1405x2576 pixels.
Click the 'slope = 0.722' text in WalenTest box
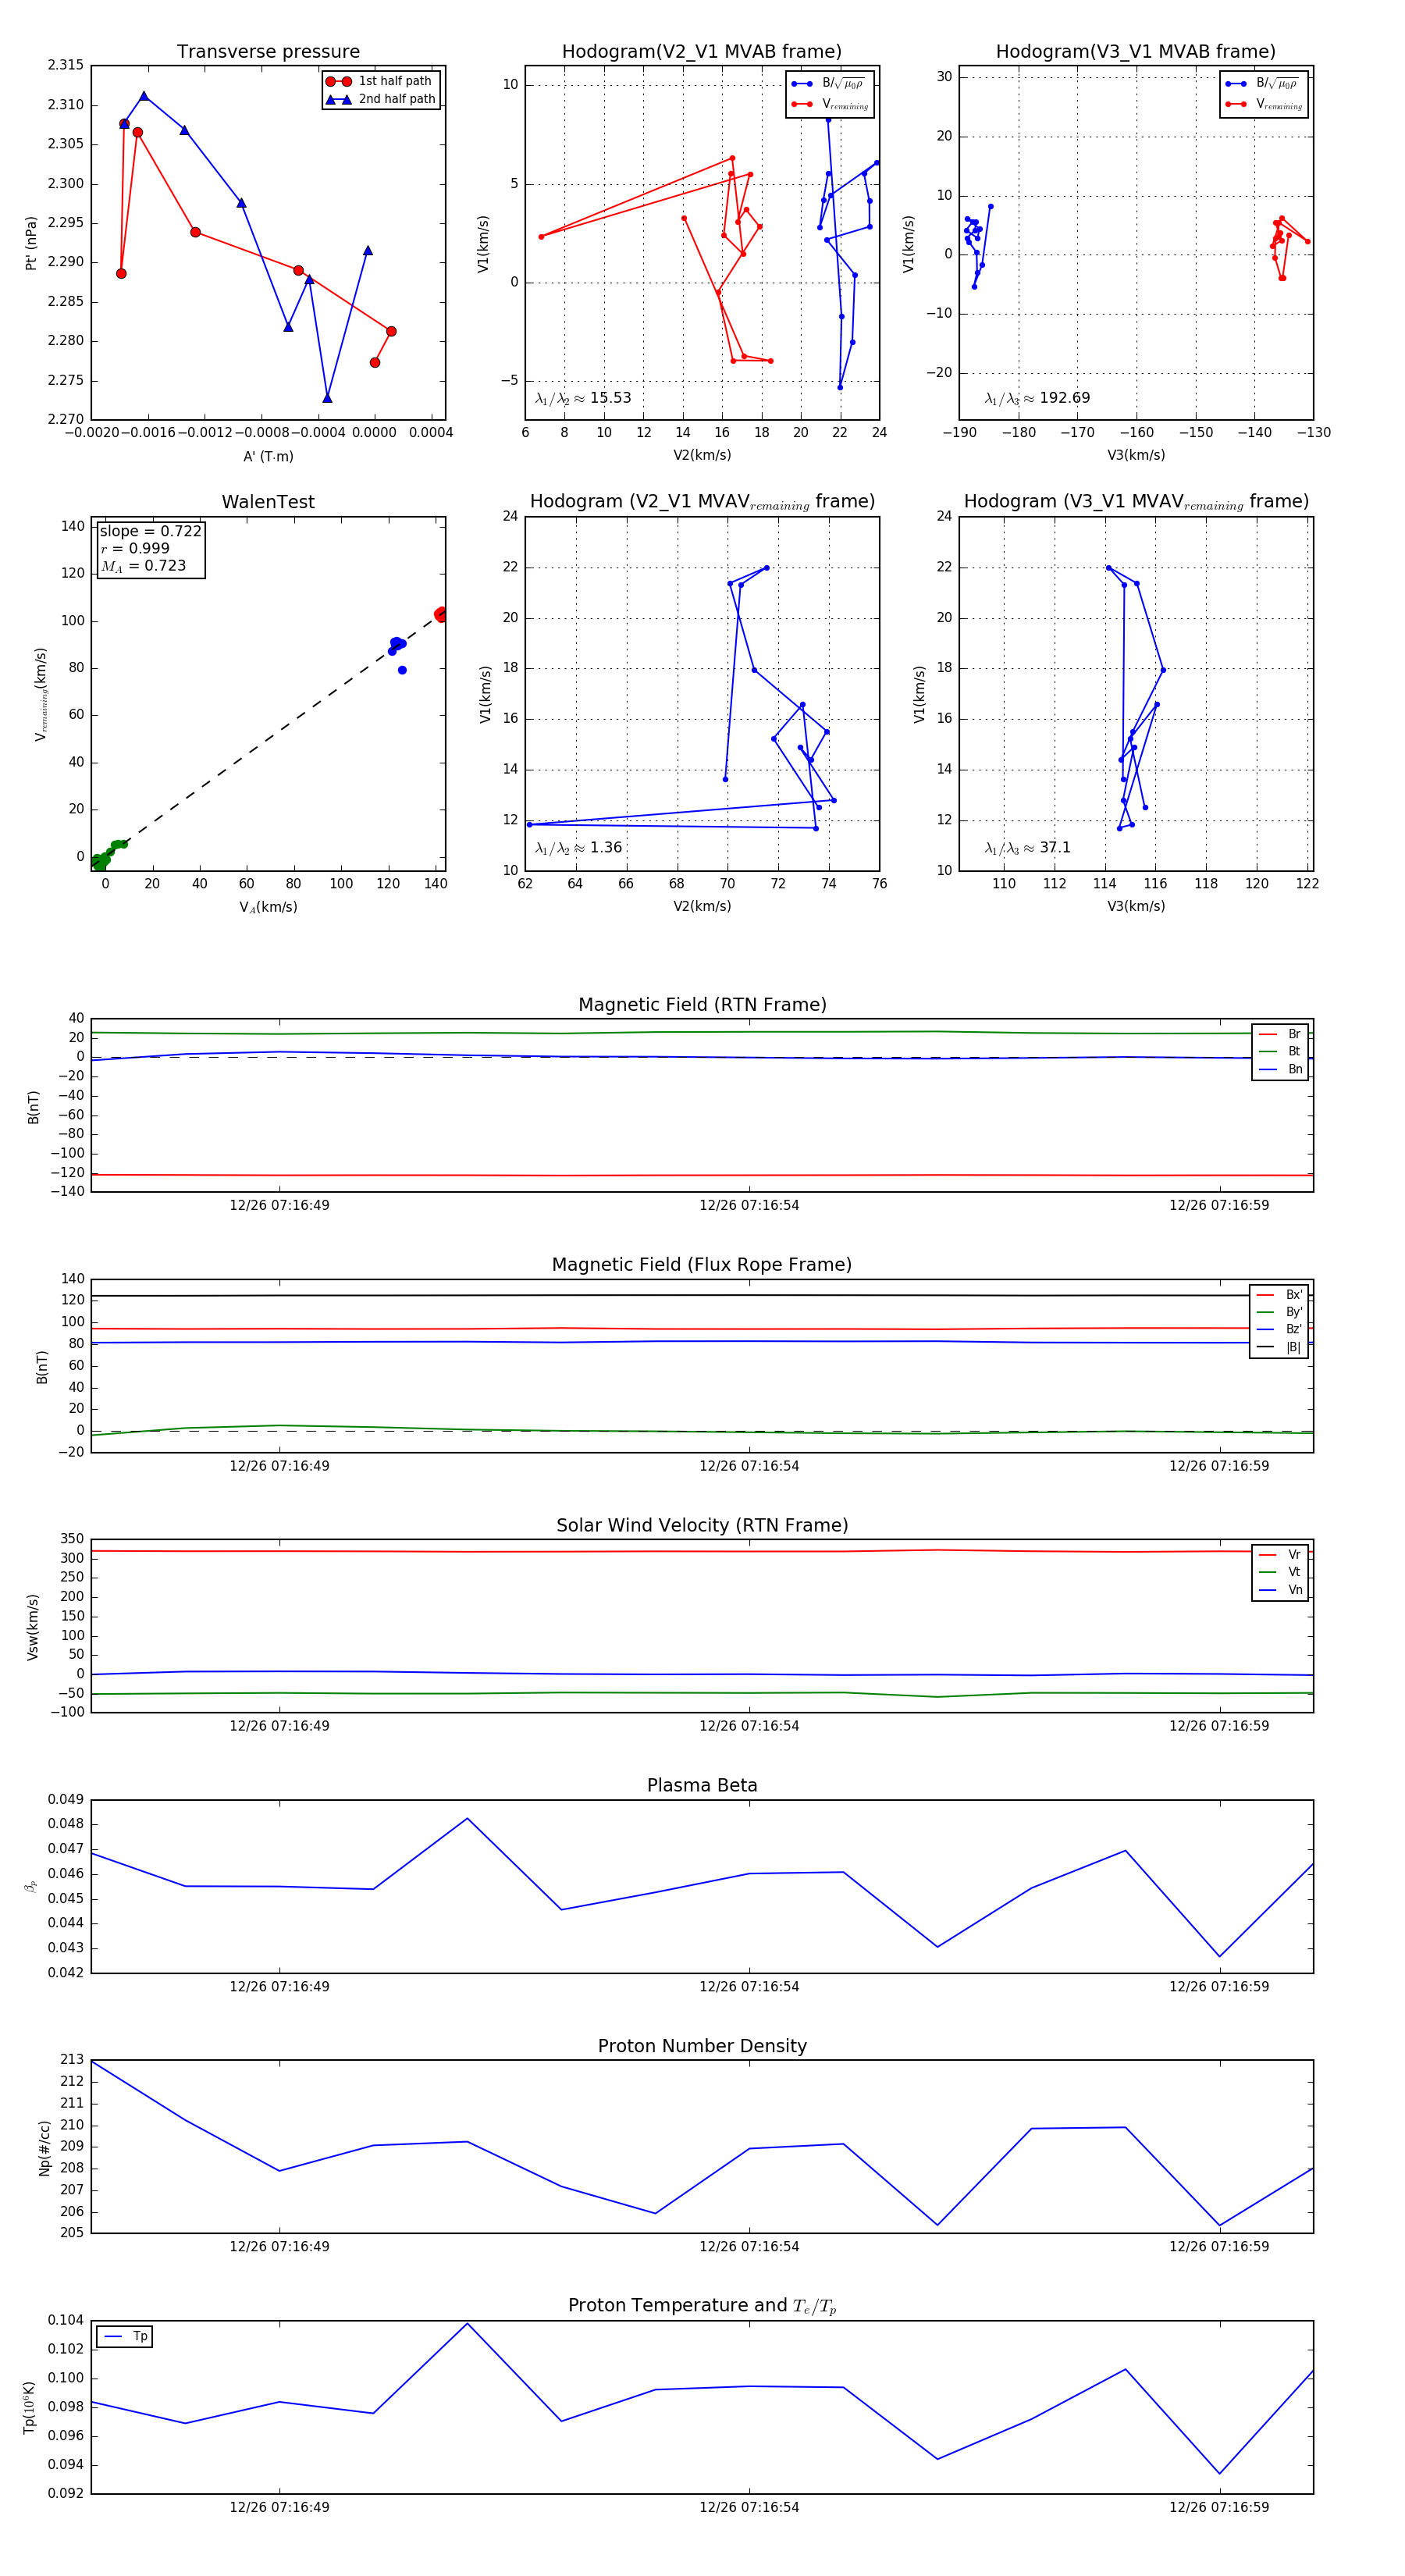click(x=150, y=531)
